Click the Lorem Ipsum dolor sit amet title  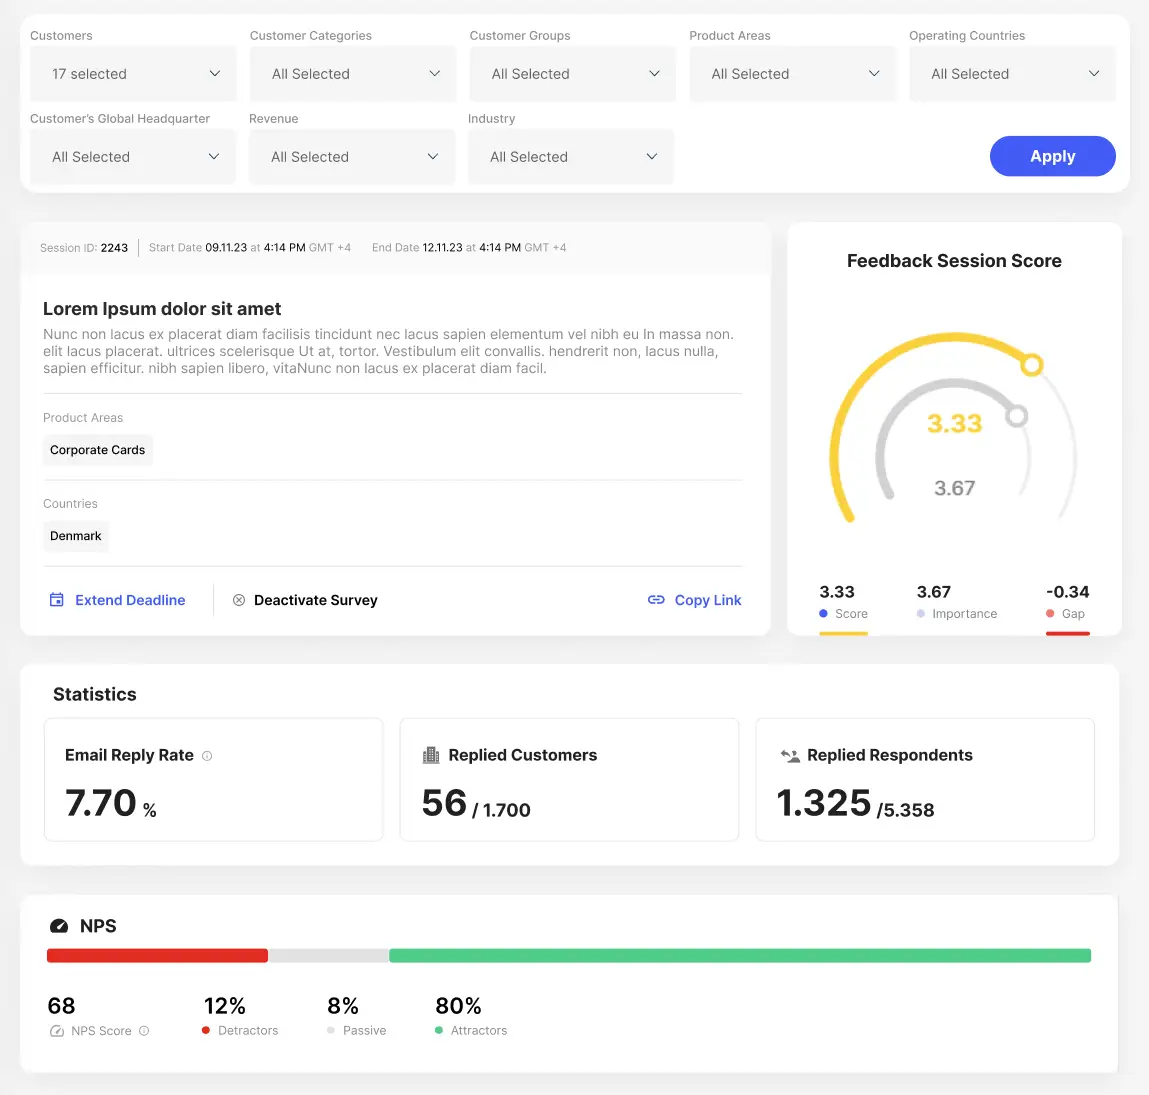pyautogui.click(x=162, y=309)
